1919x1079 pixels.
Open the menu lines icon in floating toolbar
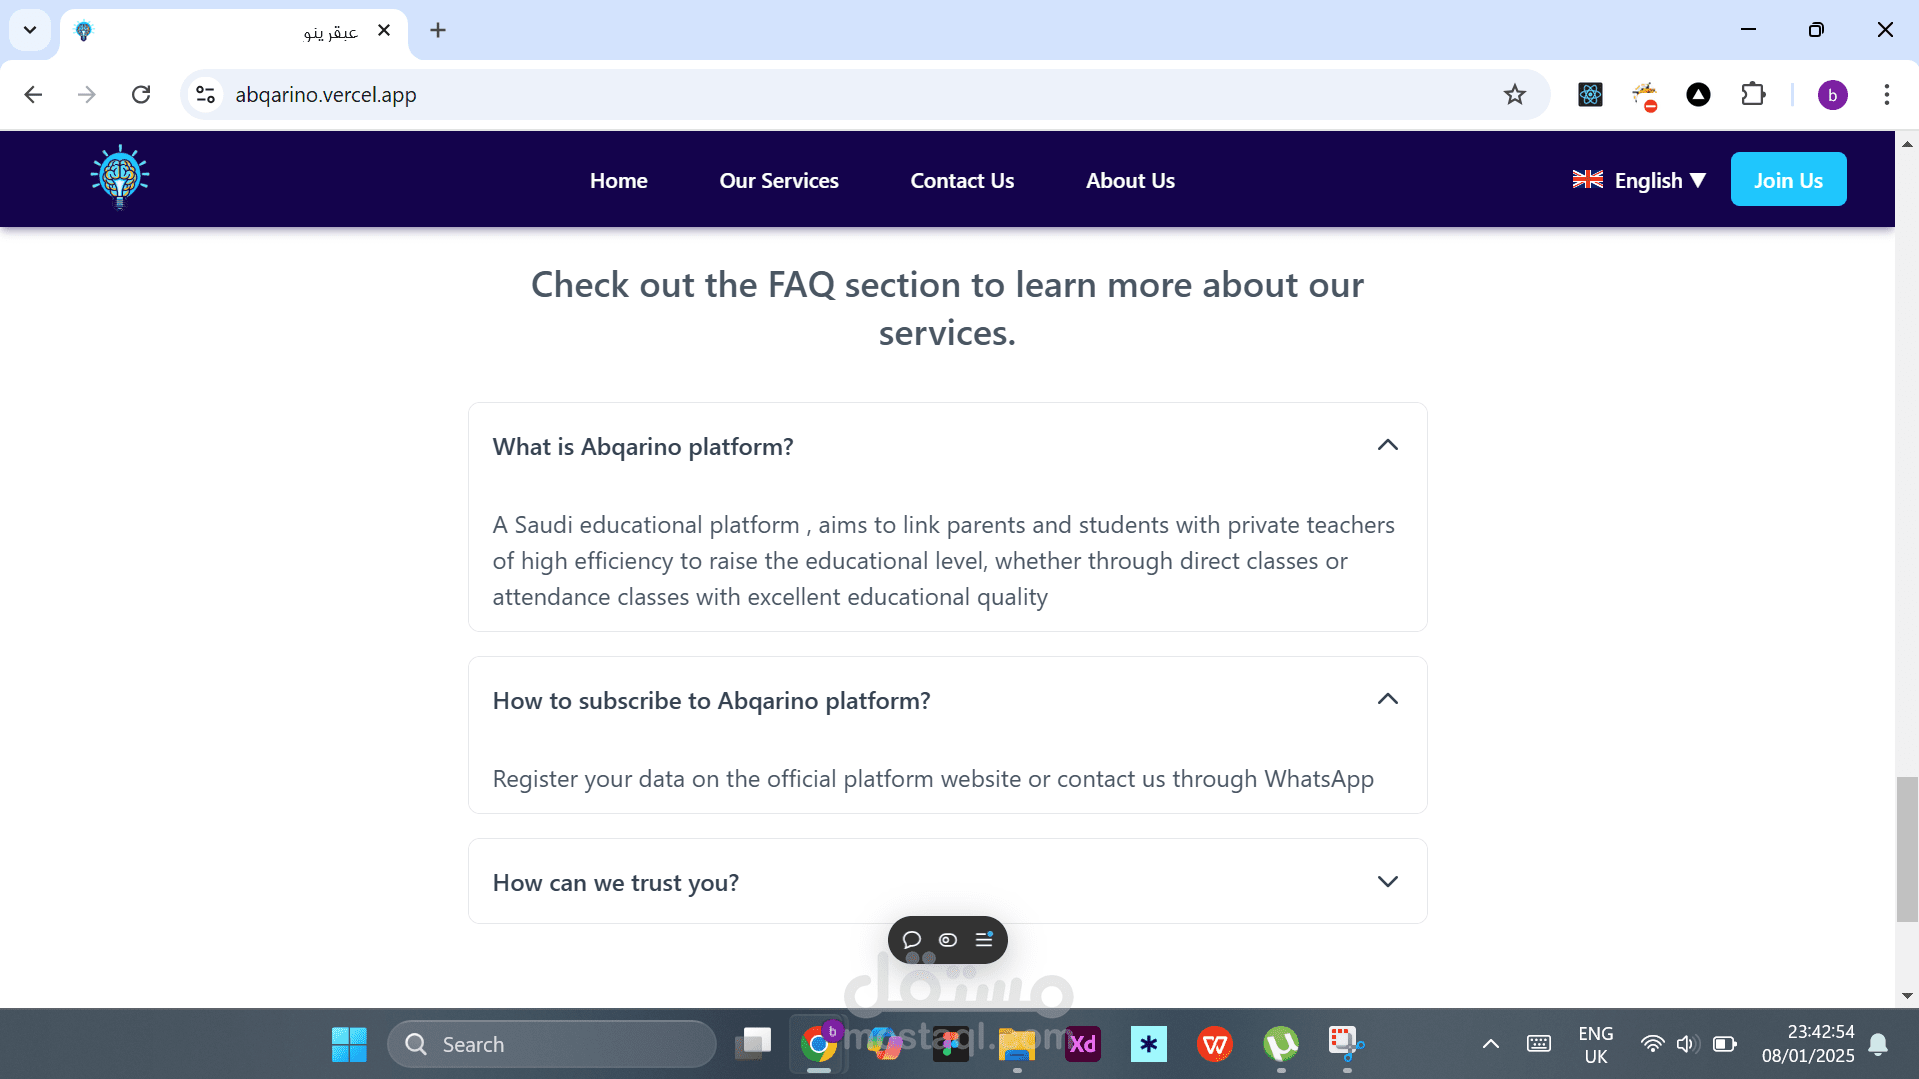point(984,940)
